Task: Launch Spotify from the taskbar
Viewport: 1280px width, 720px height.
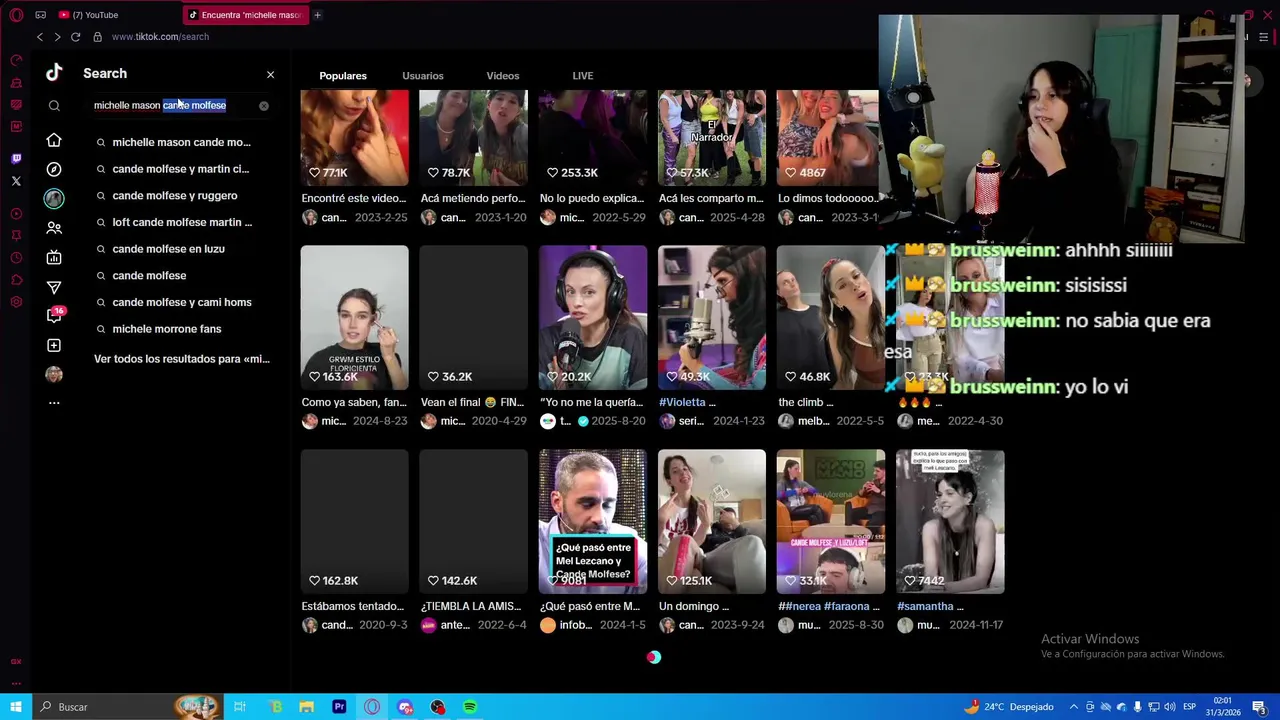Action: (x=470, y=707)
